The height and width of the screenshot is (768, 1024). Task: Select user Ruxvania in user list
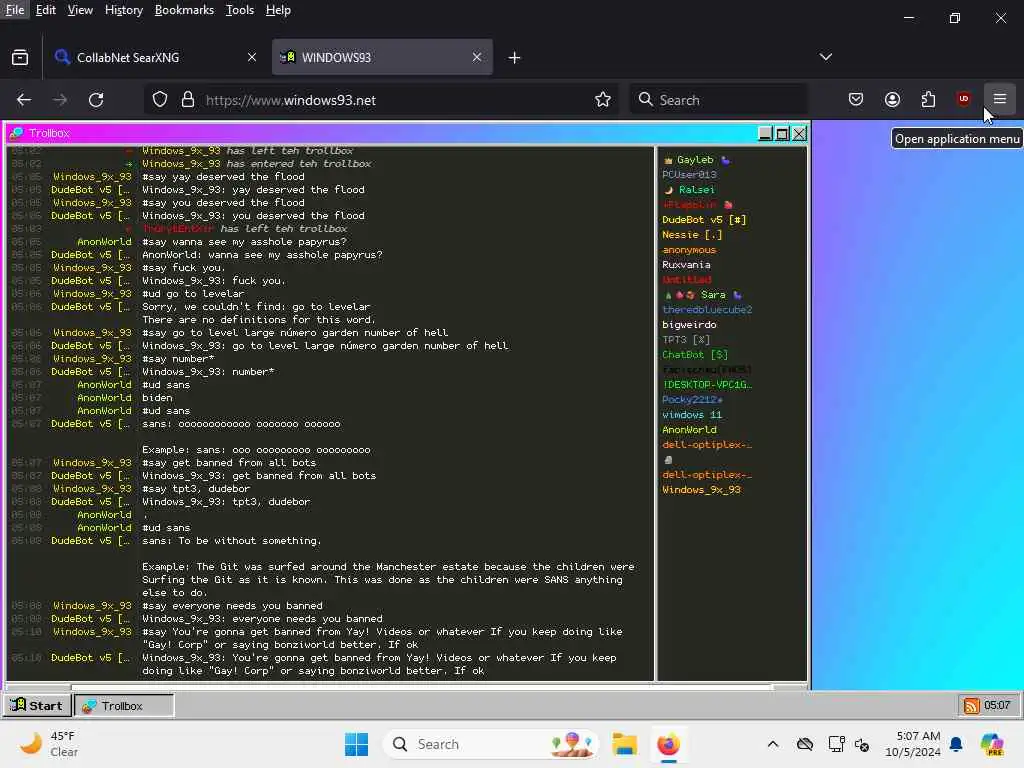click(x=686, y=264)
